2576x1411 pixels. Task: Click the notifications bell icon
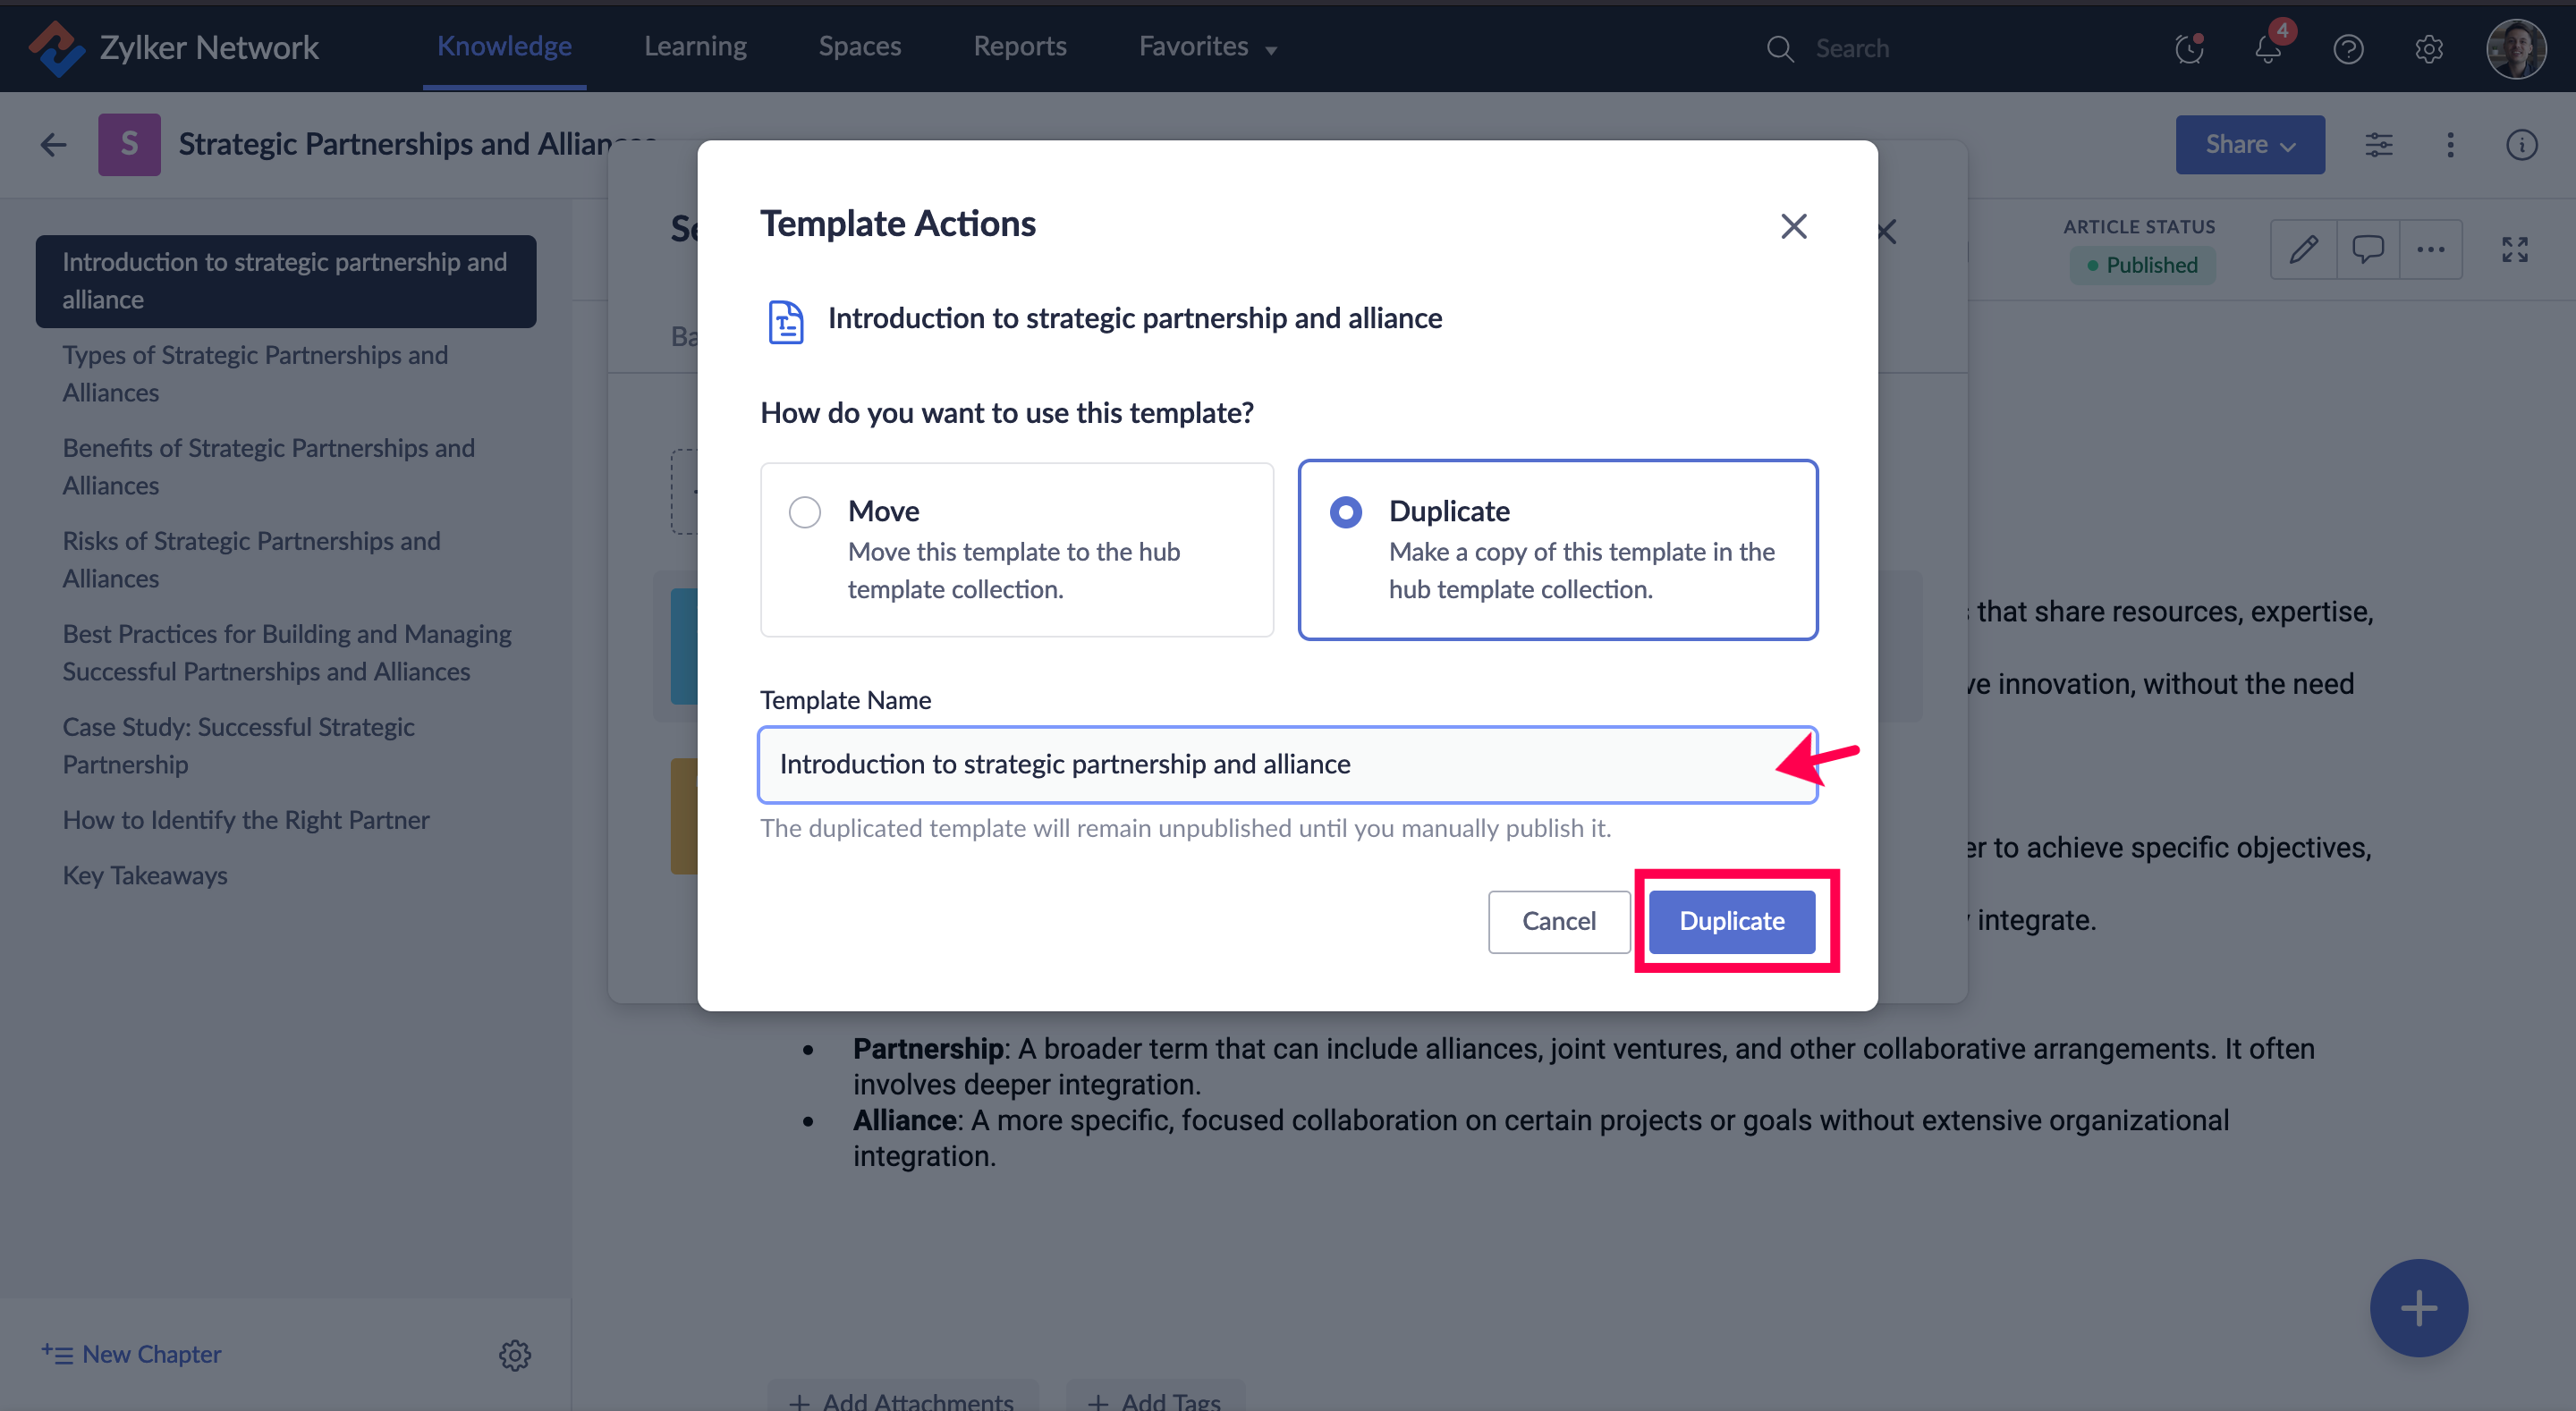[x=2267, y=48]
